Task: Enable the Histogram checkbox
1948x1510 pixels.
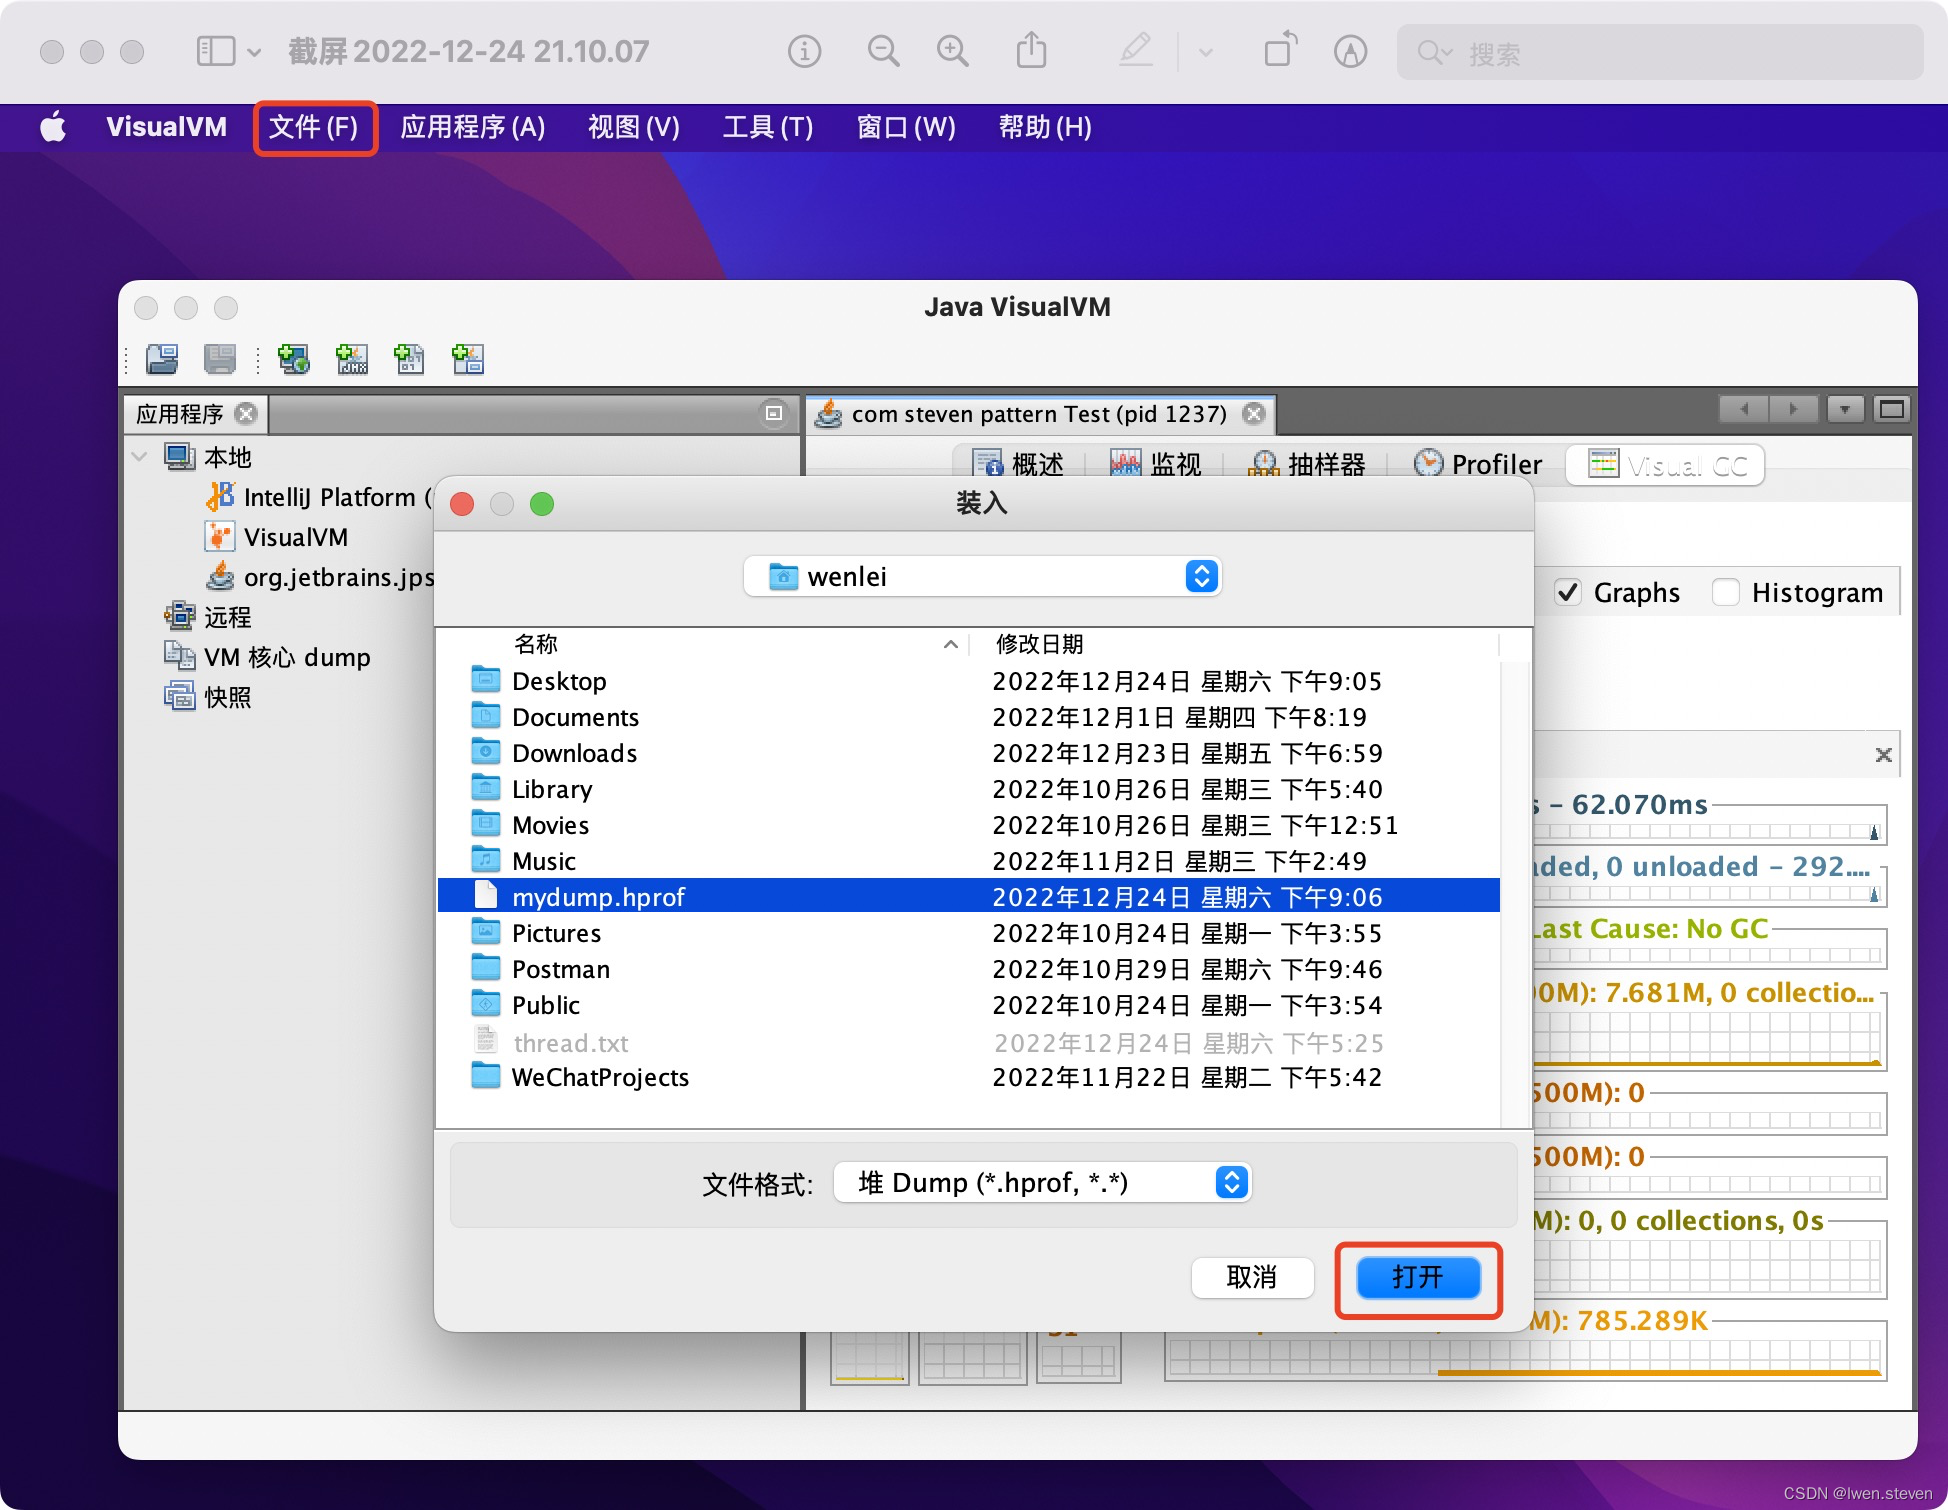Action: click(1726, 592)
